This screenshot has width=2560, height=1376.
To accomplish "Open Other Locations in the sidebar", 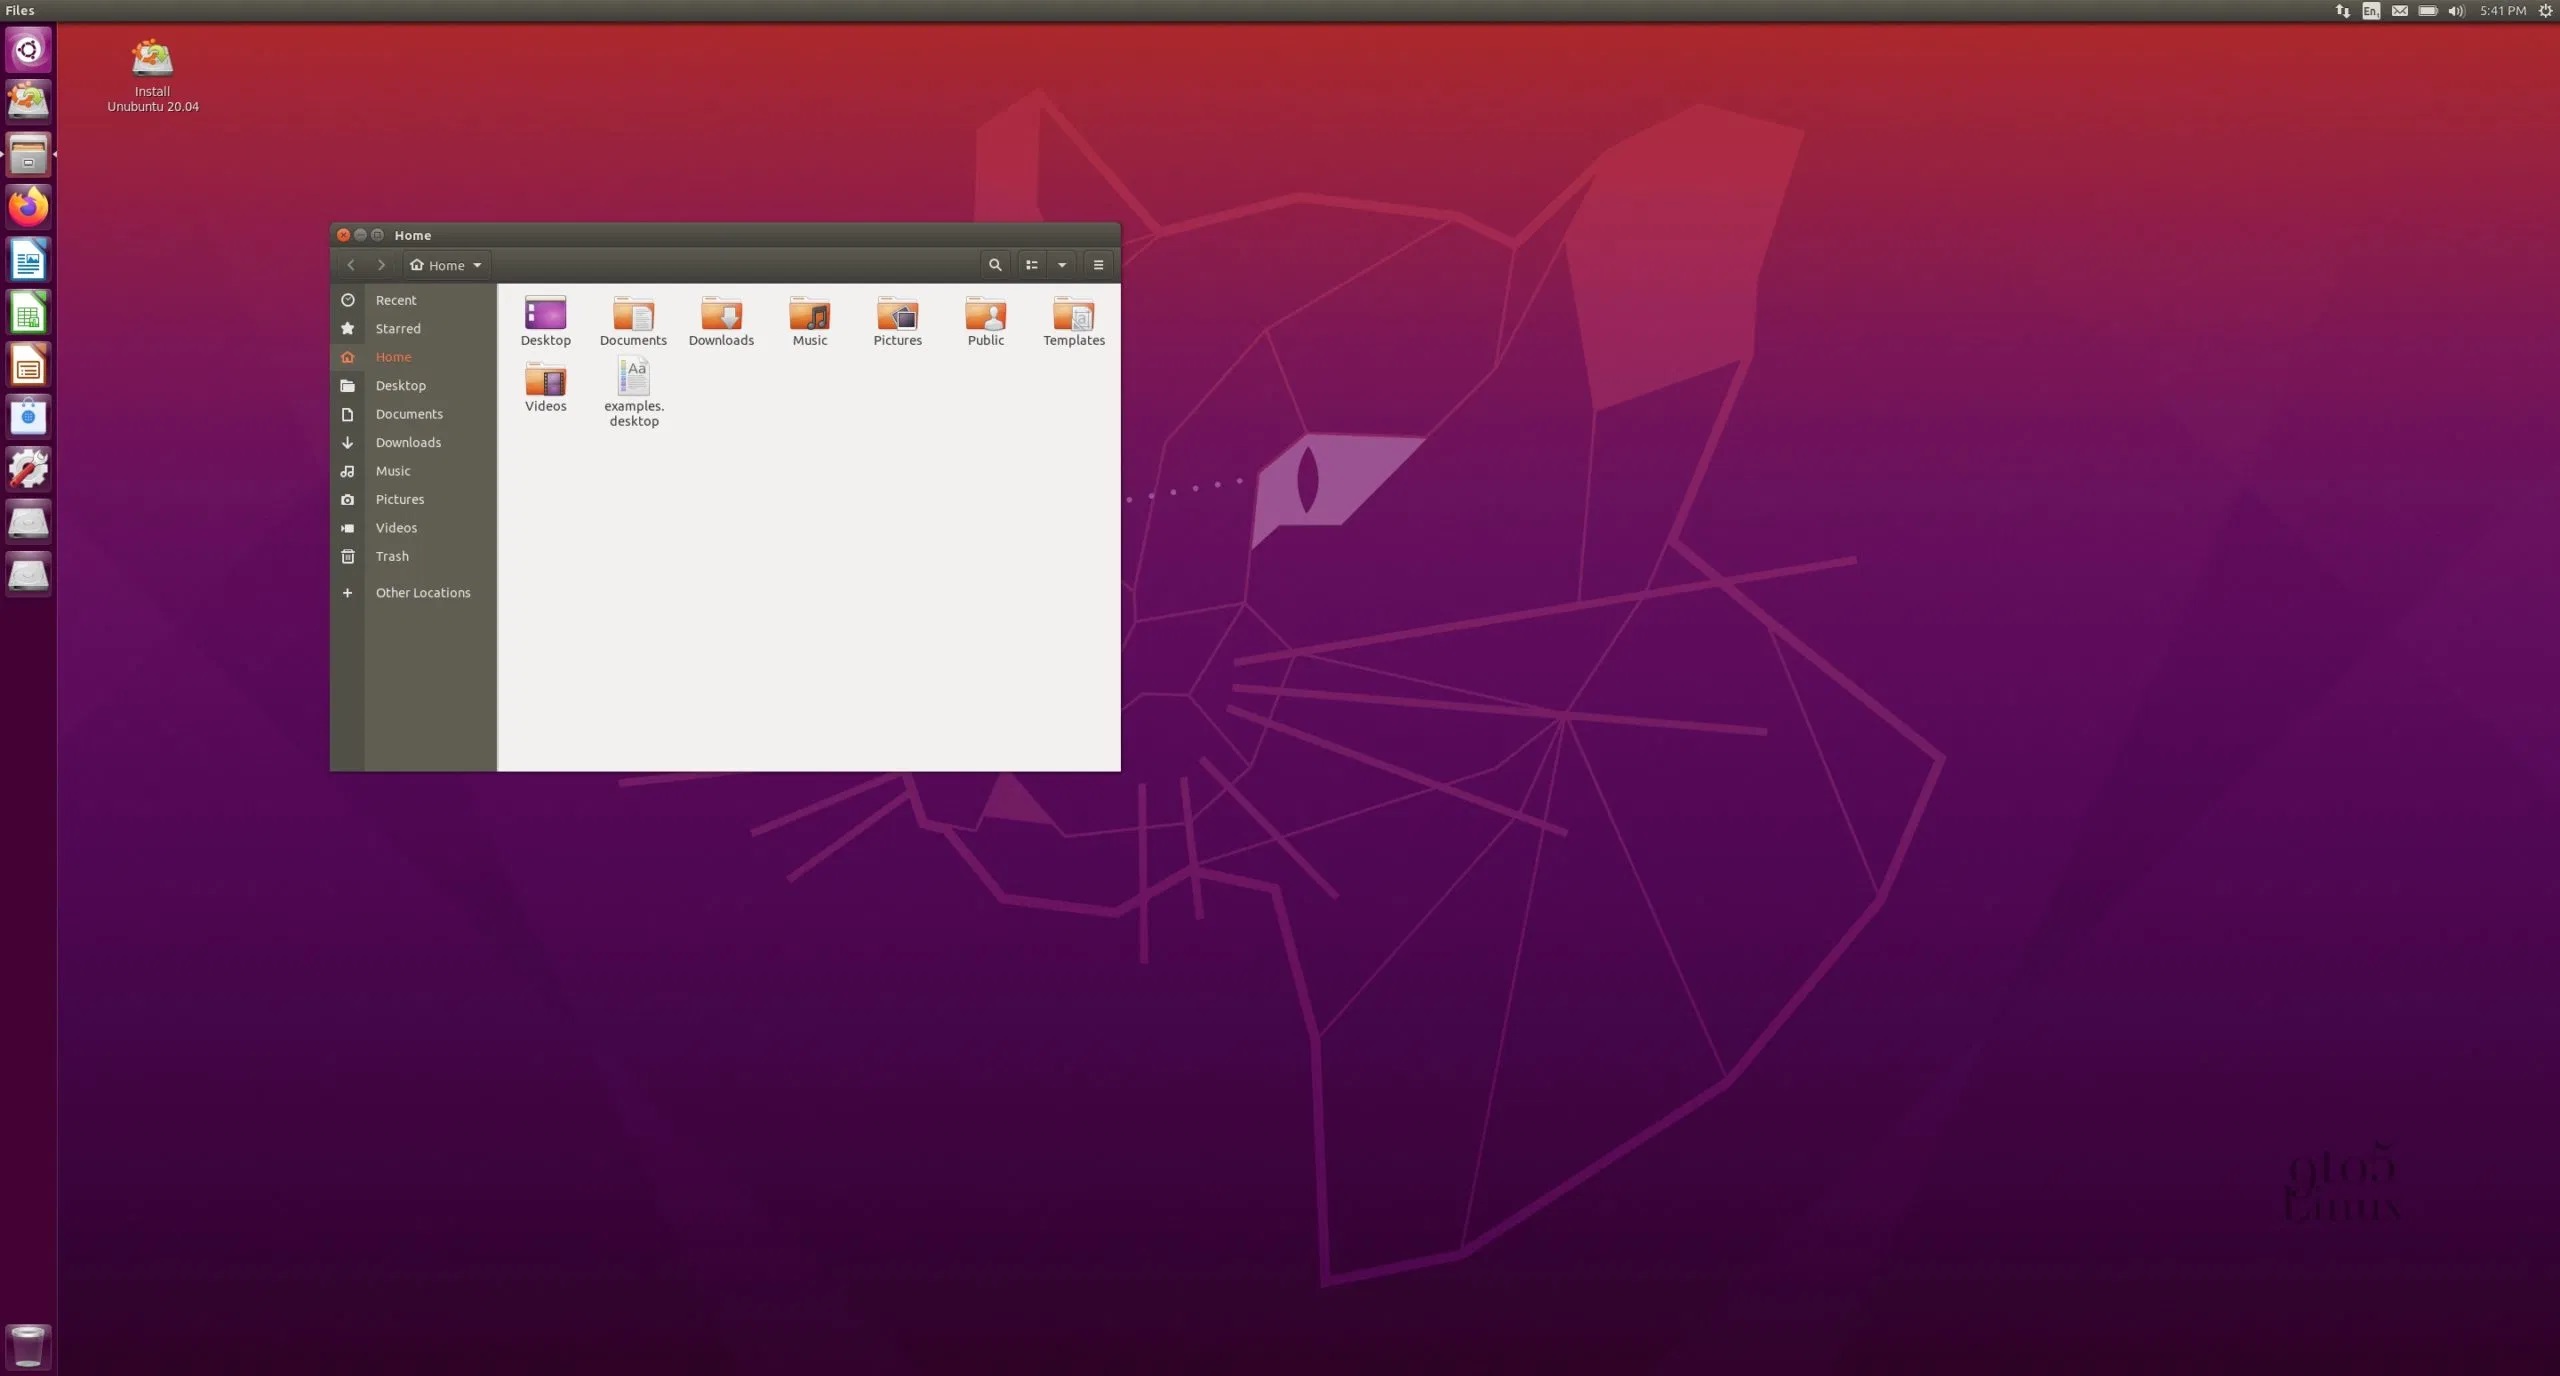I will [422, 592].
